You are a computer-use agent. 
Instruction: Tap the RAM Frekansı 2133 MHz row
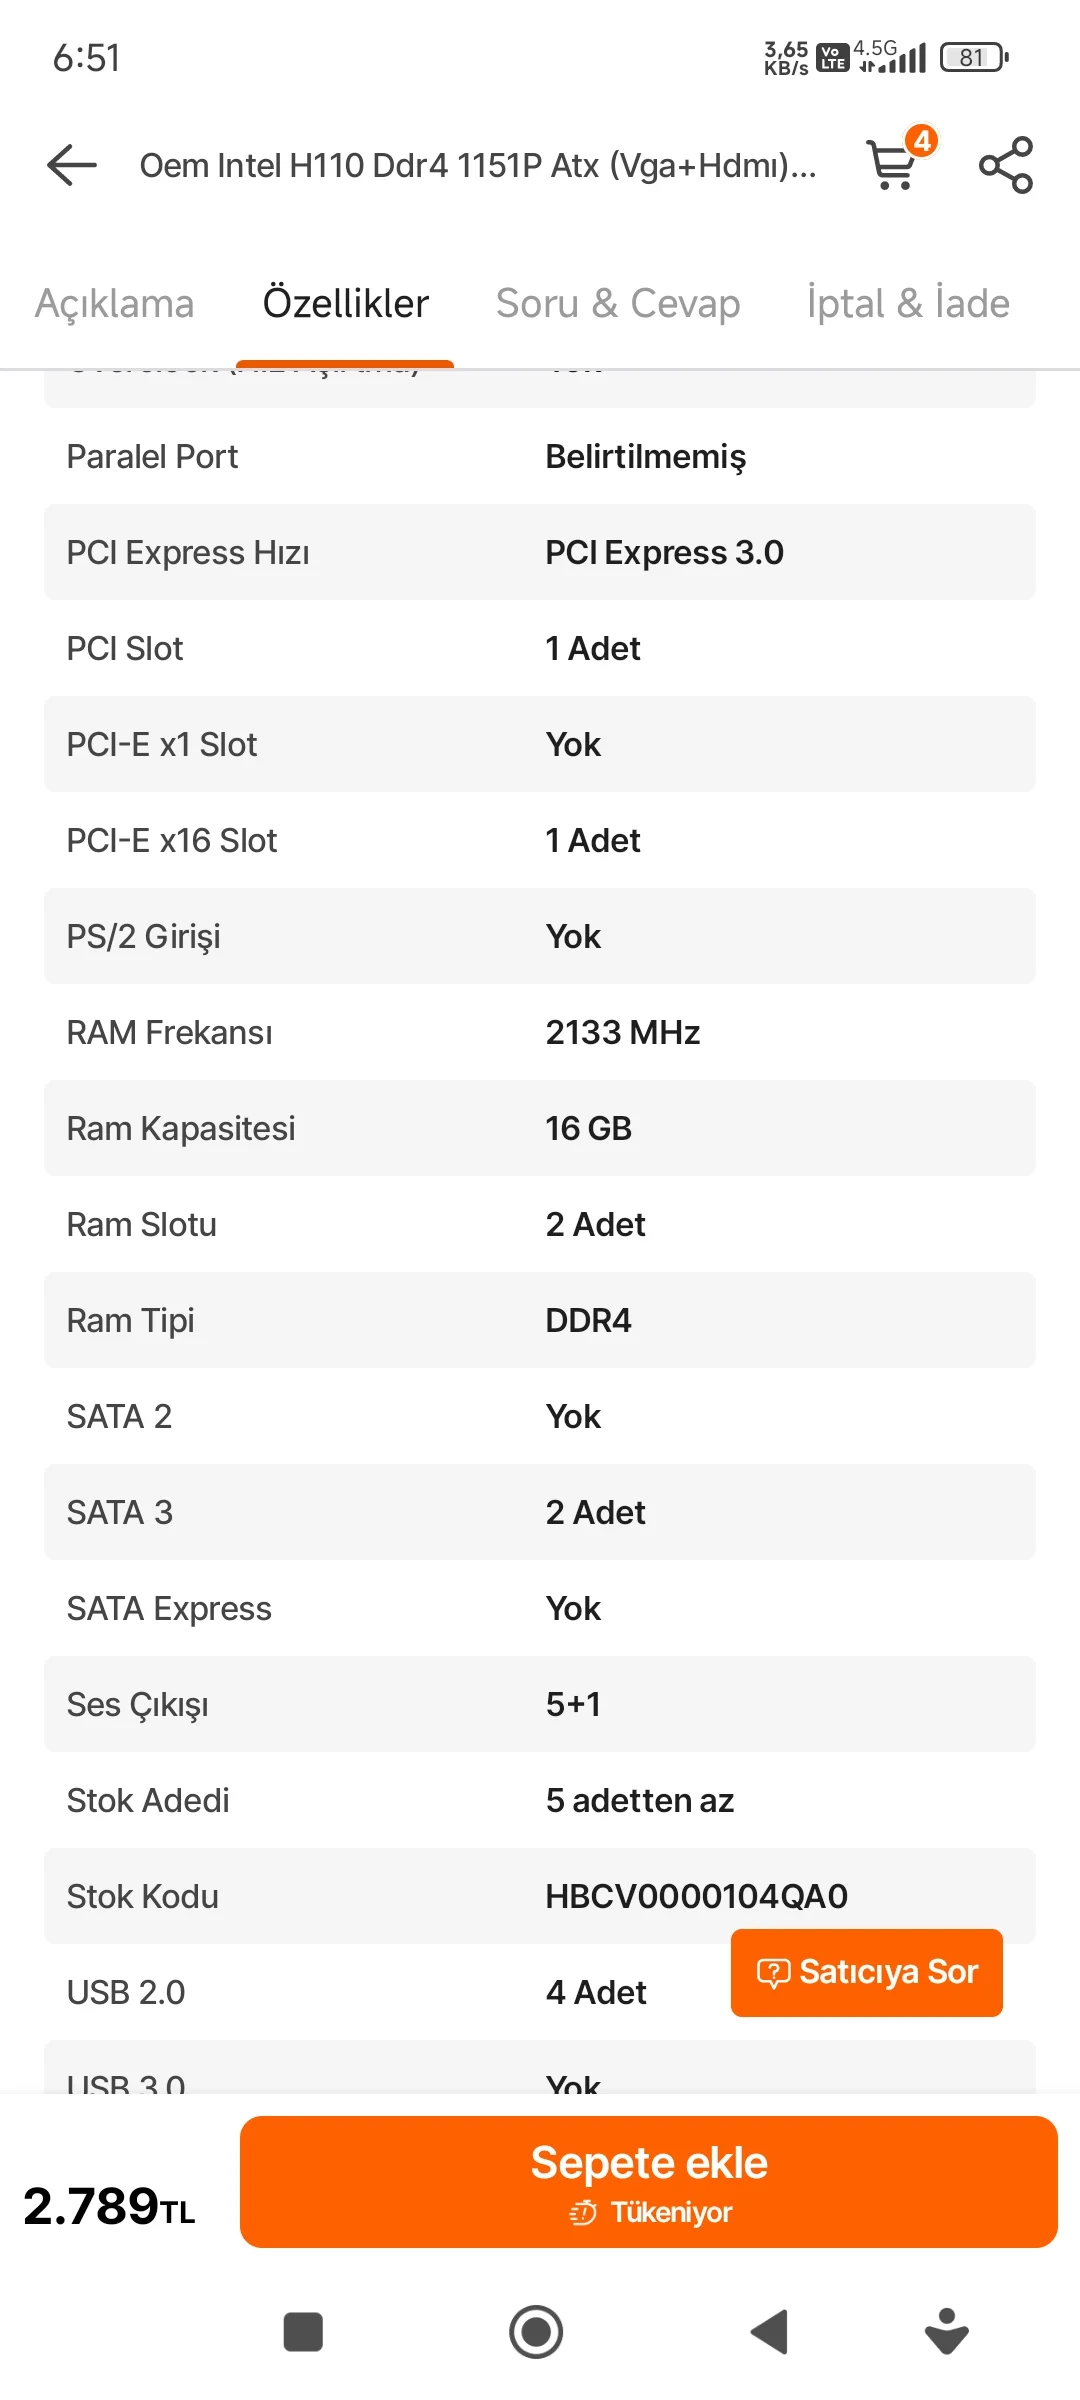point(540,1032)
